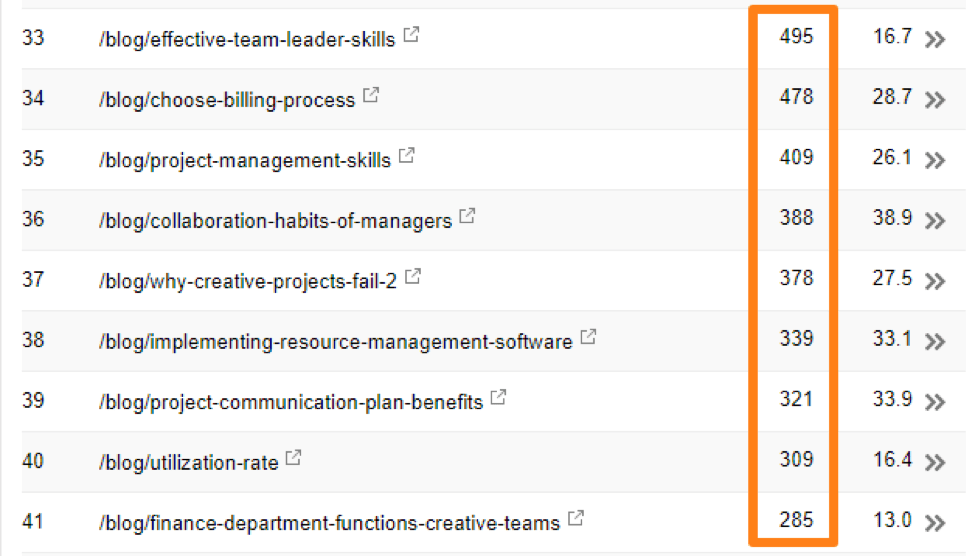Expand double chevron beside 38.9 position
The height and width of the screenshot is (556, 974).
[935, 221]
